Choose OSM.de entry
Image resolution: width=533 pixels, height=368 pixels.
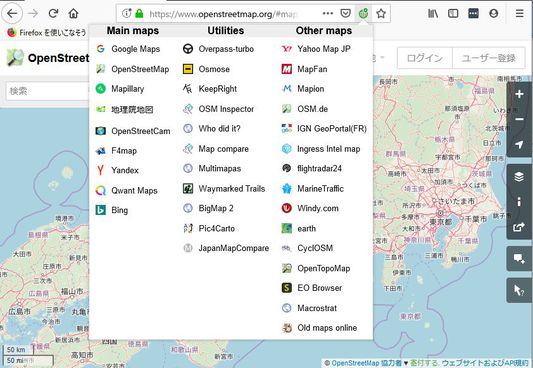point(305,109)
